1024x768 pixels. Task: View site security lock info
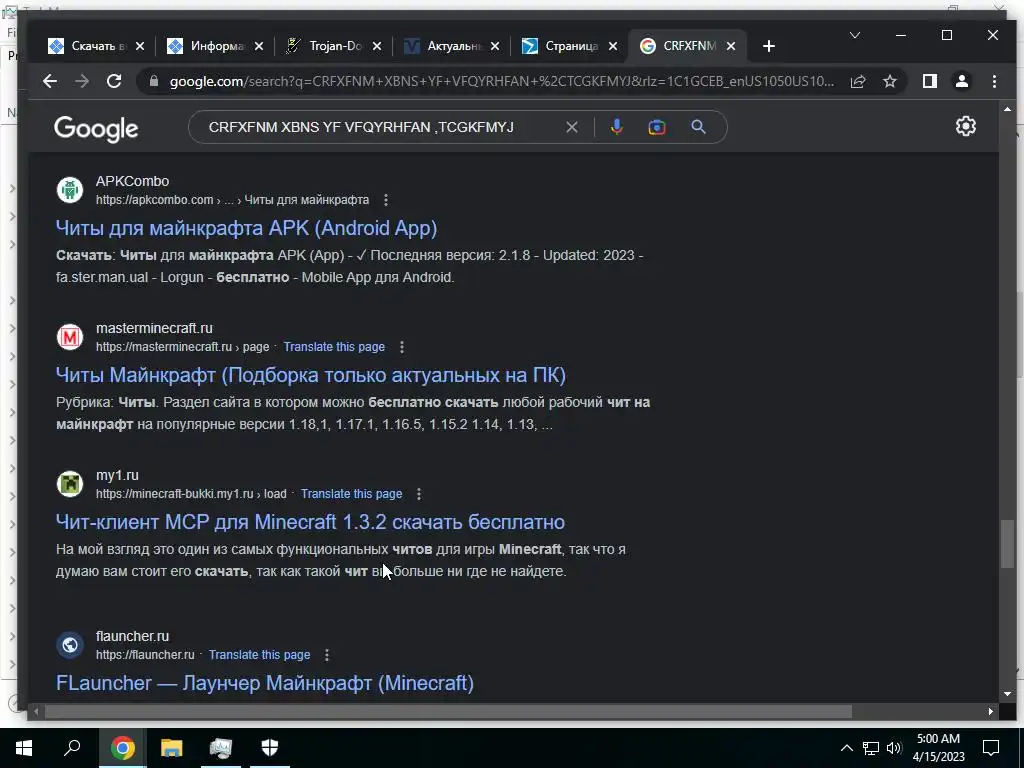[154, 81]
